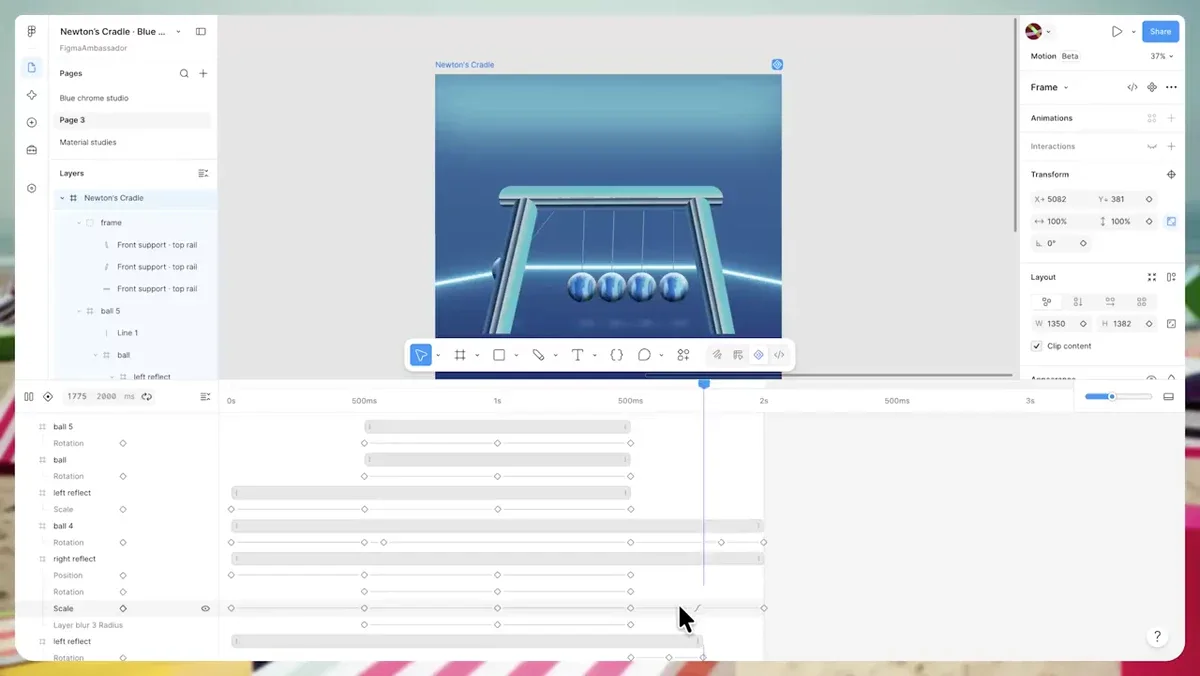Click the width field showing 1350
1200x676 pixels.
click(1061, 324)
